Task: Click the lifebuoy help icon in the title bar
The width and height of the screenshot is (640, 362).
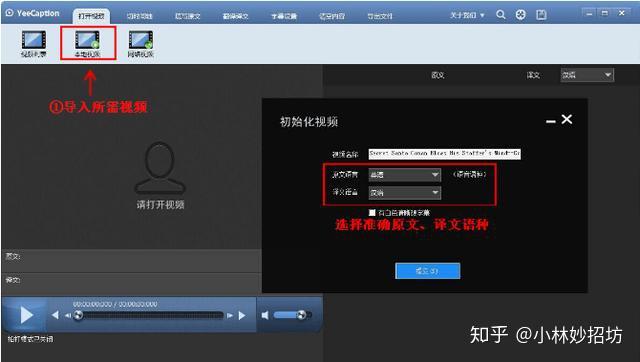Action: point(521,15)
